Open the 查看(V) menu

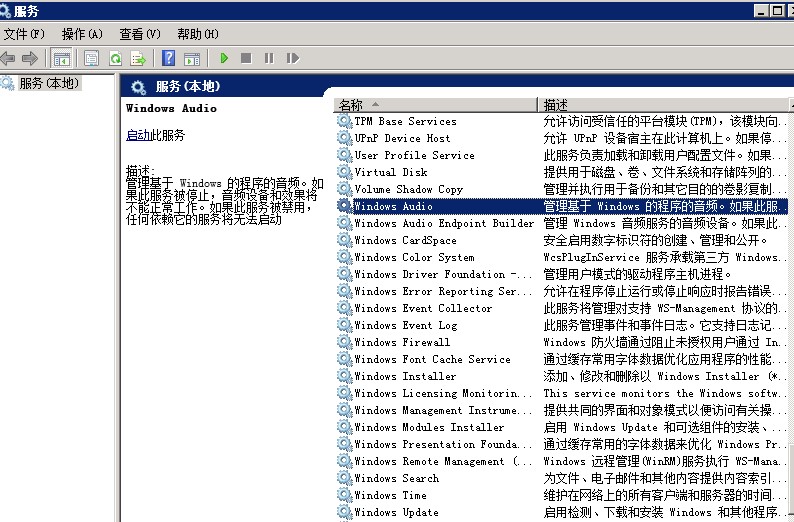[140, 34]
